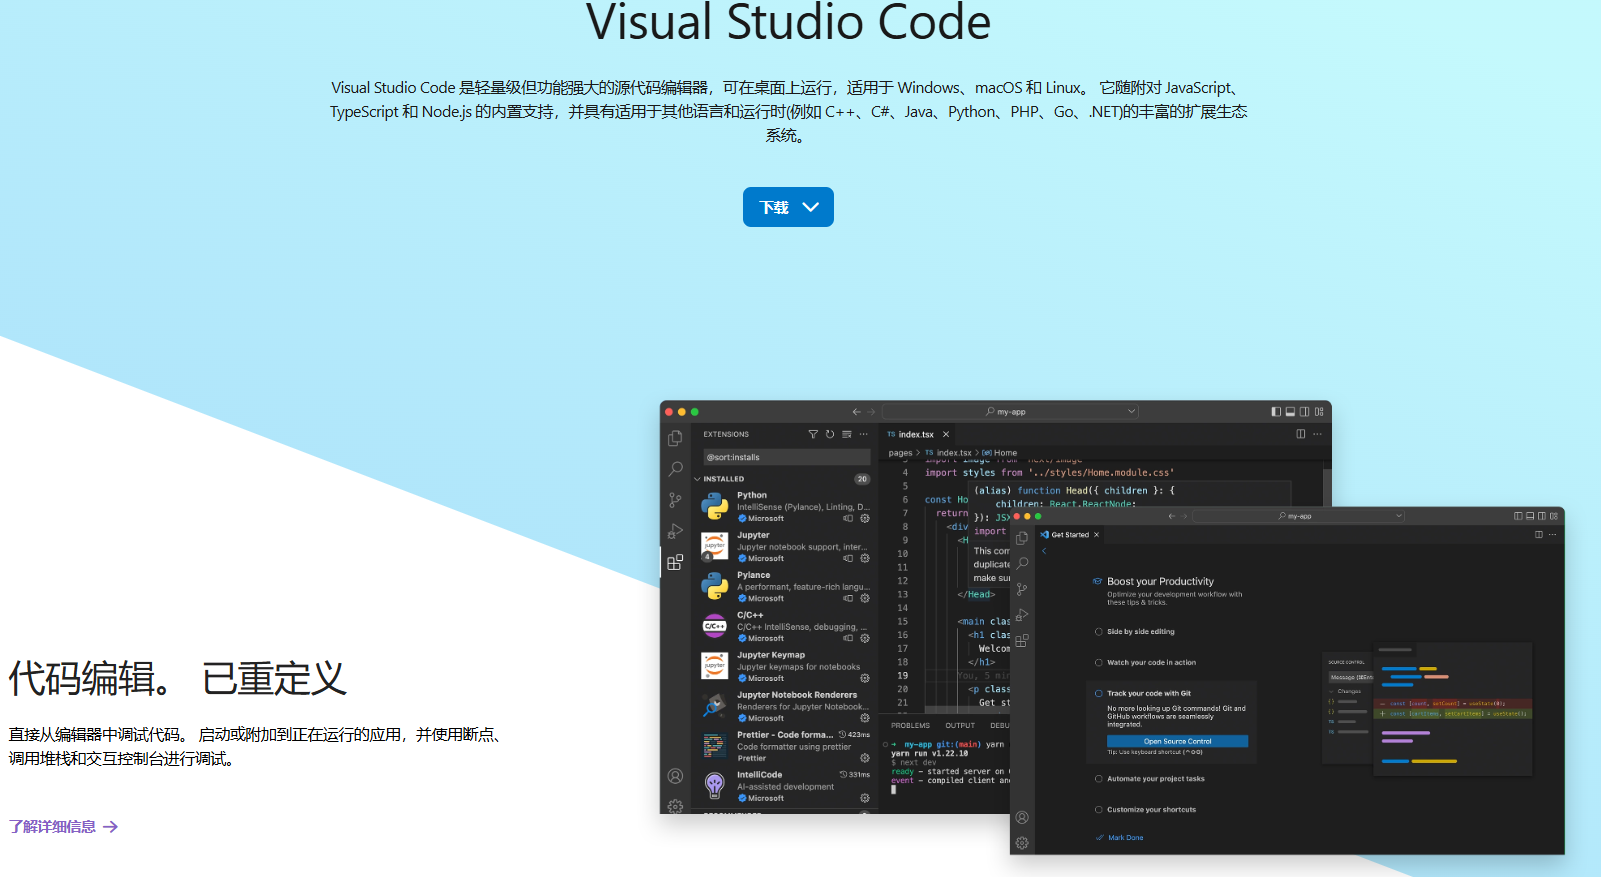This screenshot has width=1601, height=877.
Task: Open manage gear for C/C++ extension
Action: point(865,638)
